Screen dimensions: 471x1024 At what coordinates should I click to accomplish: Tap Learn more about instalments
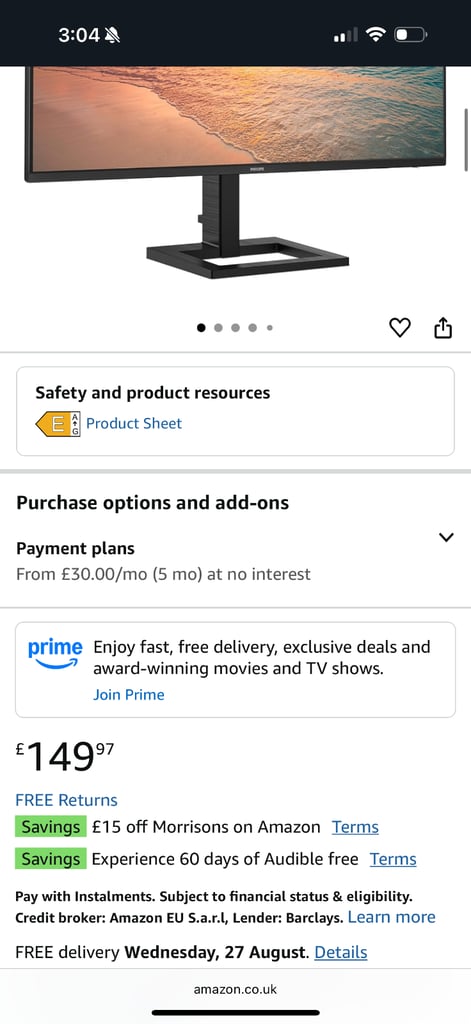(391, 917)
